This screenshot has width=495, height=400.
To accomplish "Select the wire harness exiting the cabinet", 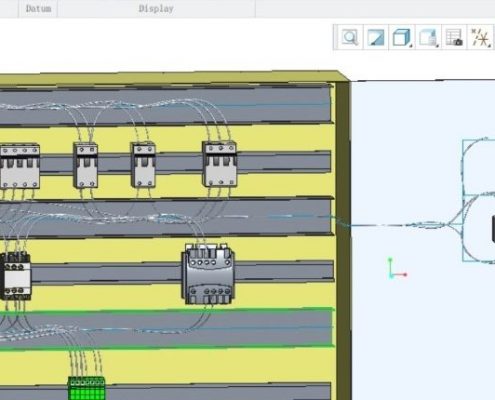I will [x=400, y=225].
